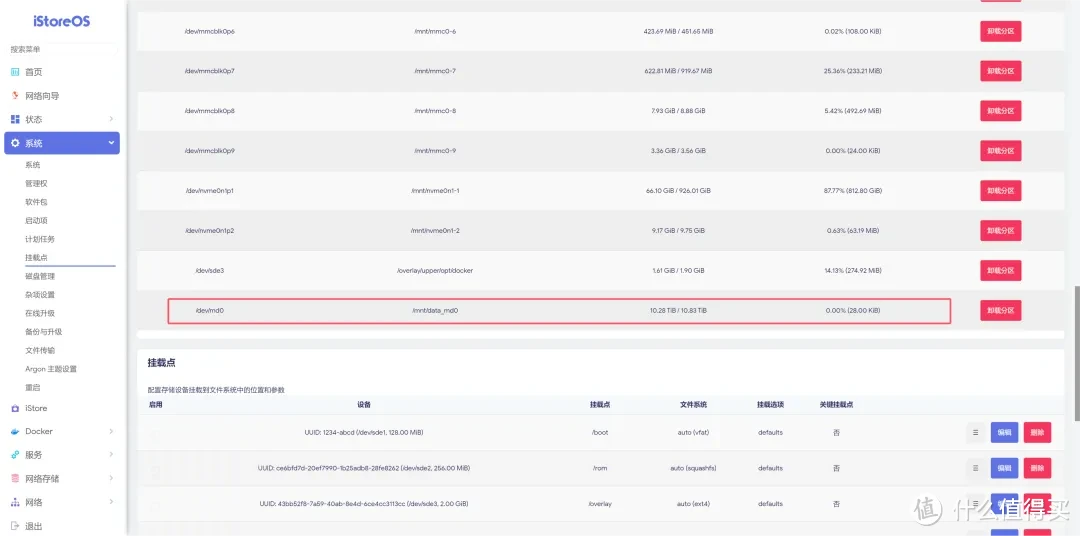Open the 网络向导 wizard icon
The width and height of the screenshot is (1080, 536).
click(15, 95)
